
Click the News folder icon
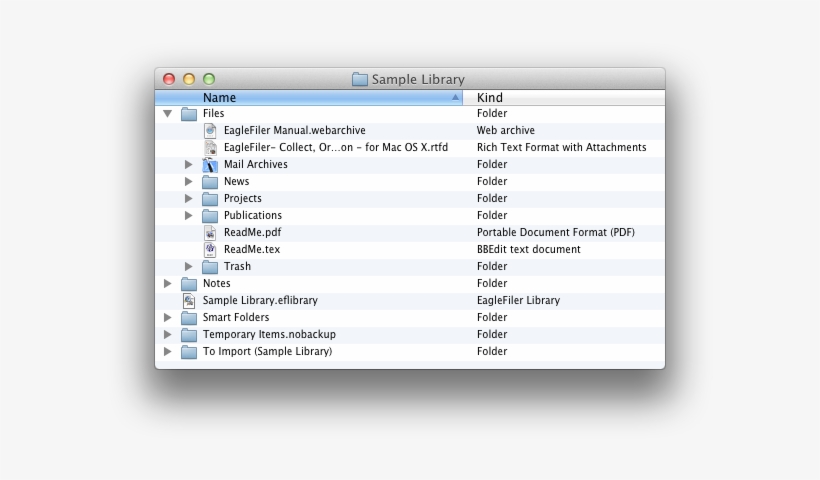210,182
